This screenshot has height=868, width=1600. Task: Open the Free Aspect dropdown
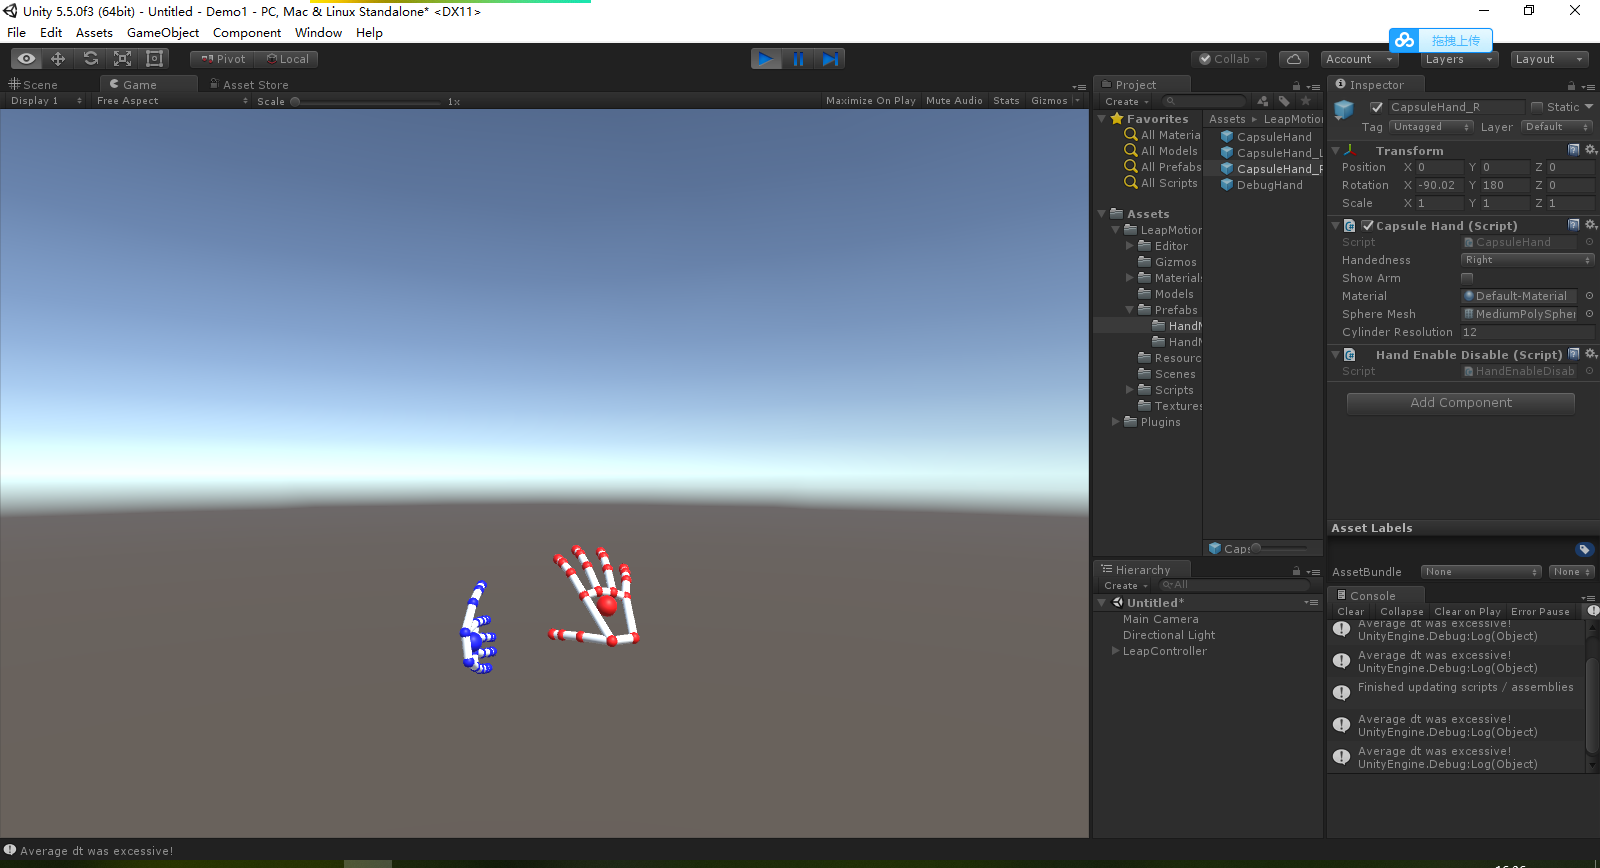point(171,100)
